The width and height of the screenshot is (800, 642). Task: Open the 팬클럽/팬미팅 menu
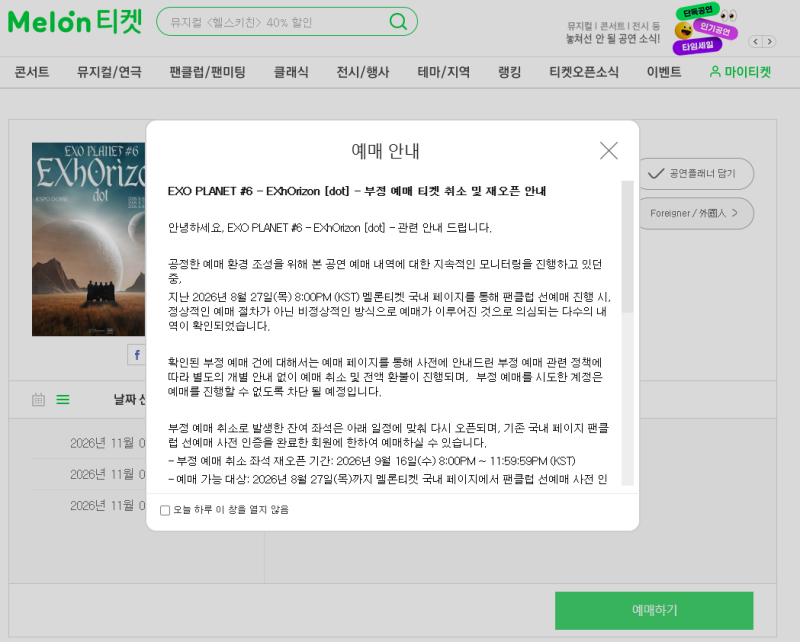pos(207,72)
